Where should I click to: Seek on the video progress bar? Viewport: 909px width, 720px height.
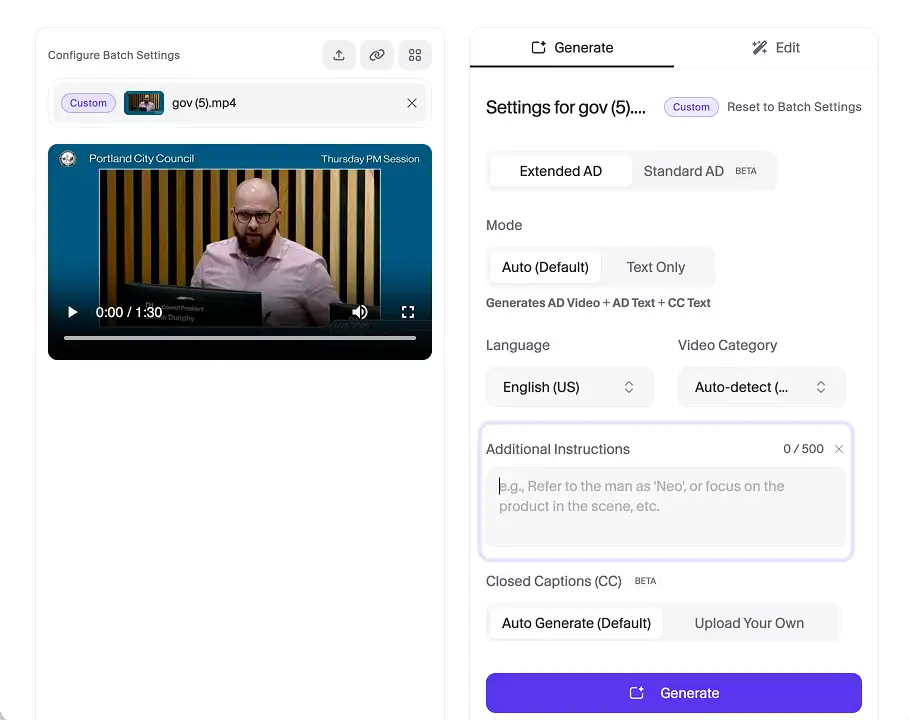click(x=240, y=338)
